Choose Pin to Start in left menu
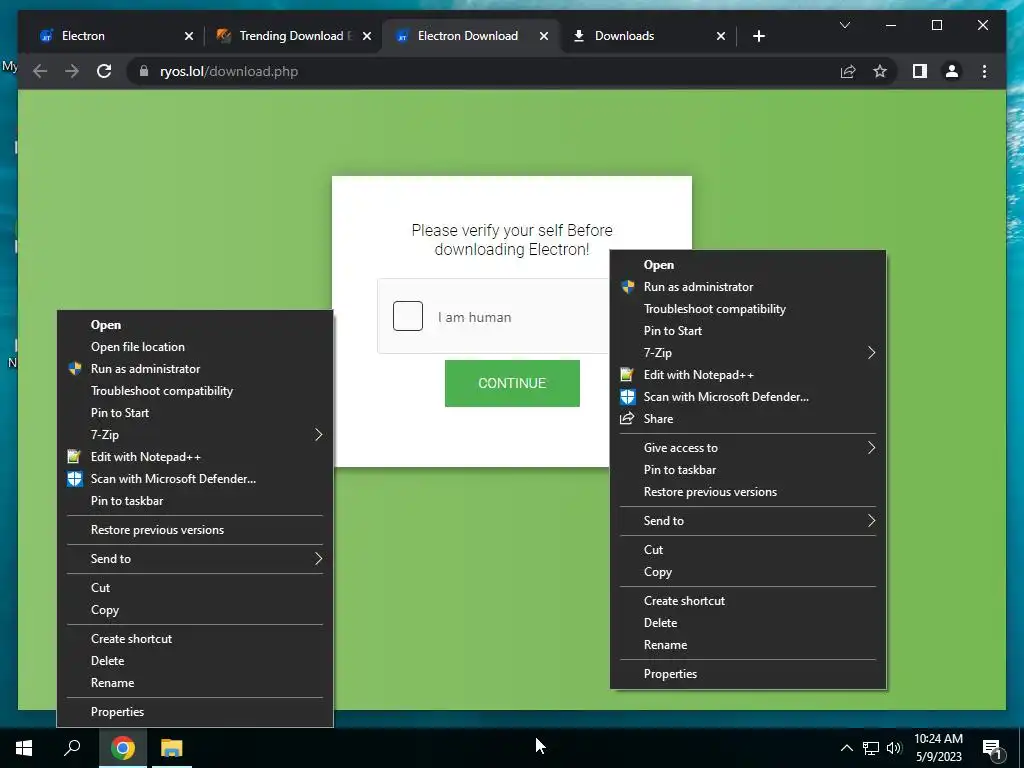 (x=195, y=413)
